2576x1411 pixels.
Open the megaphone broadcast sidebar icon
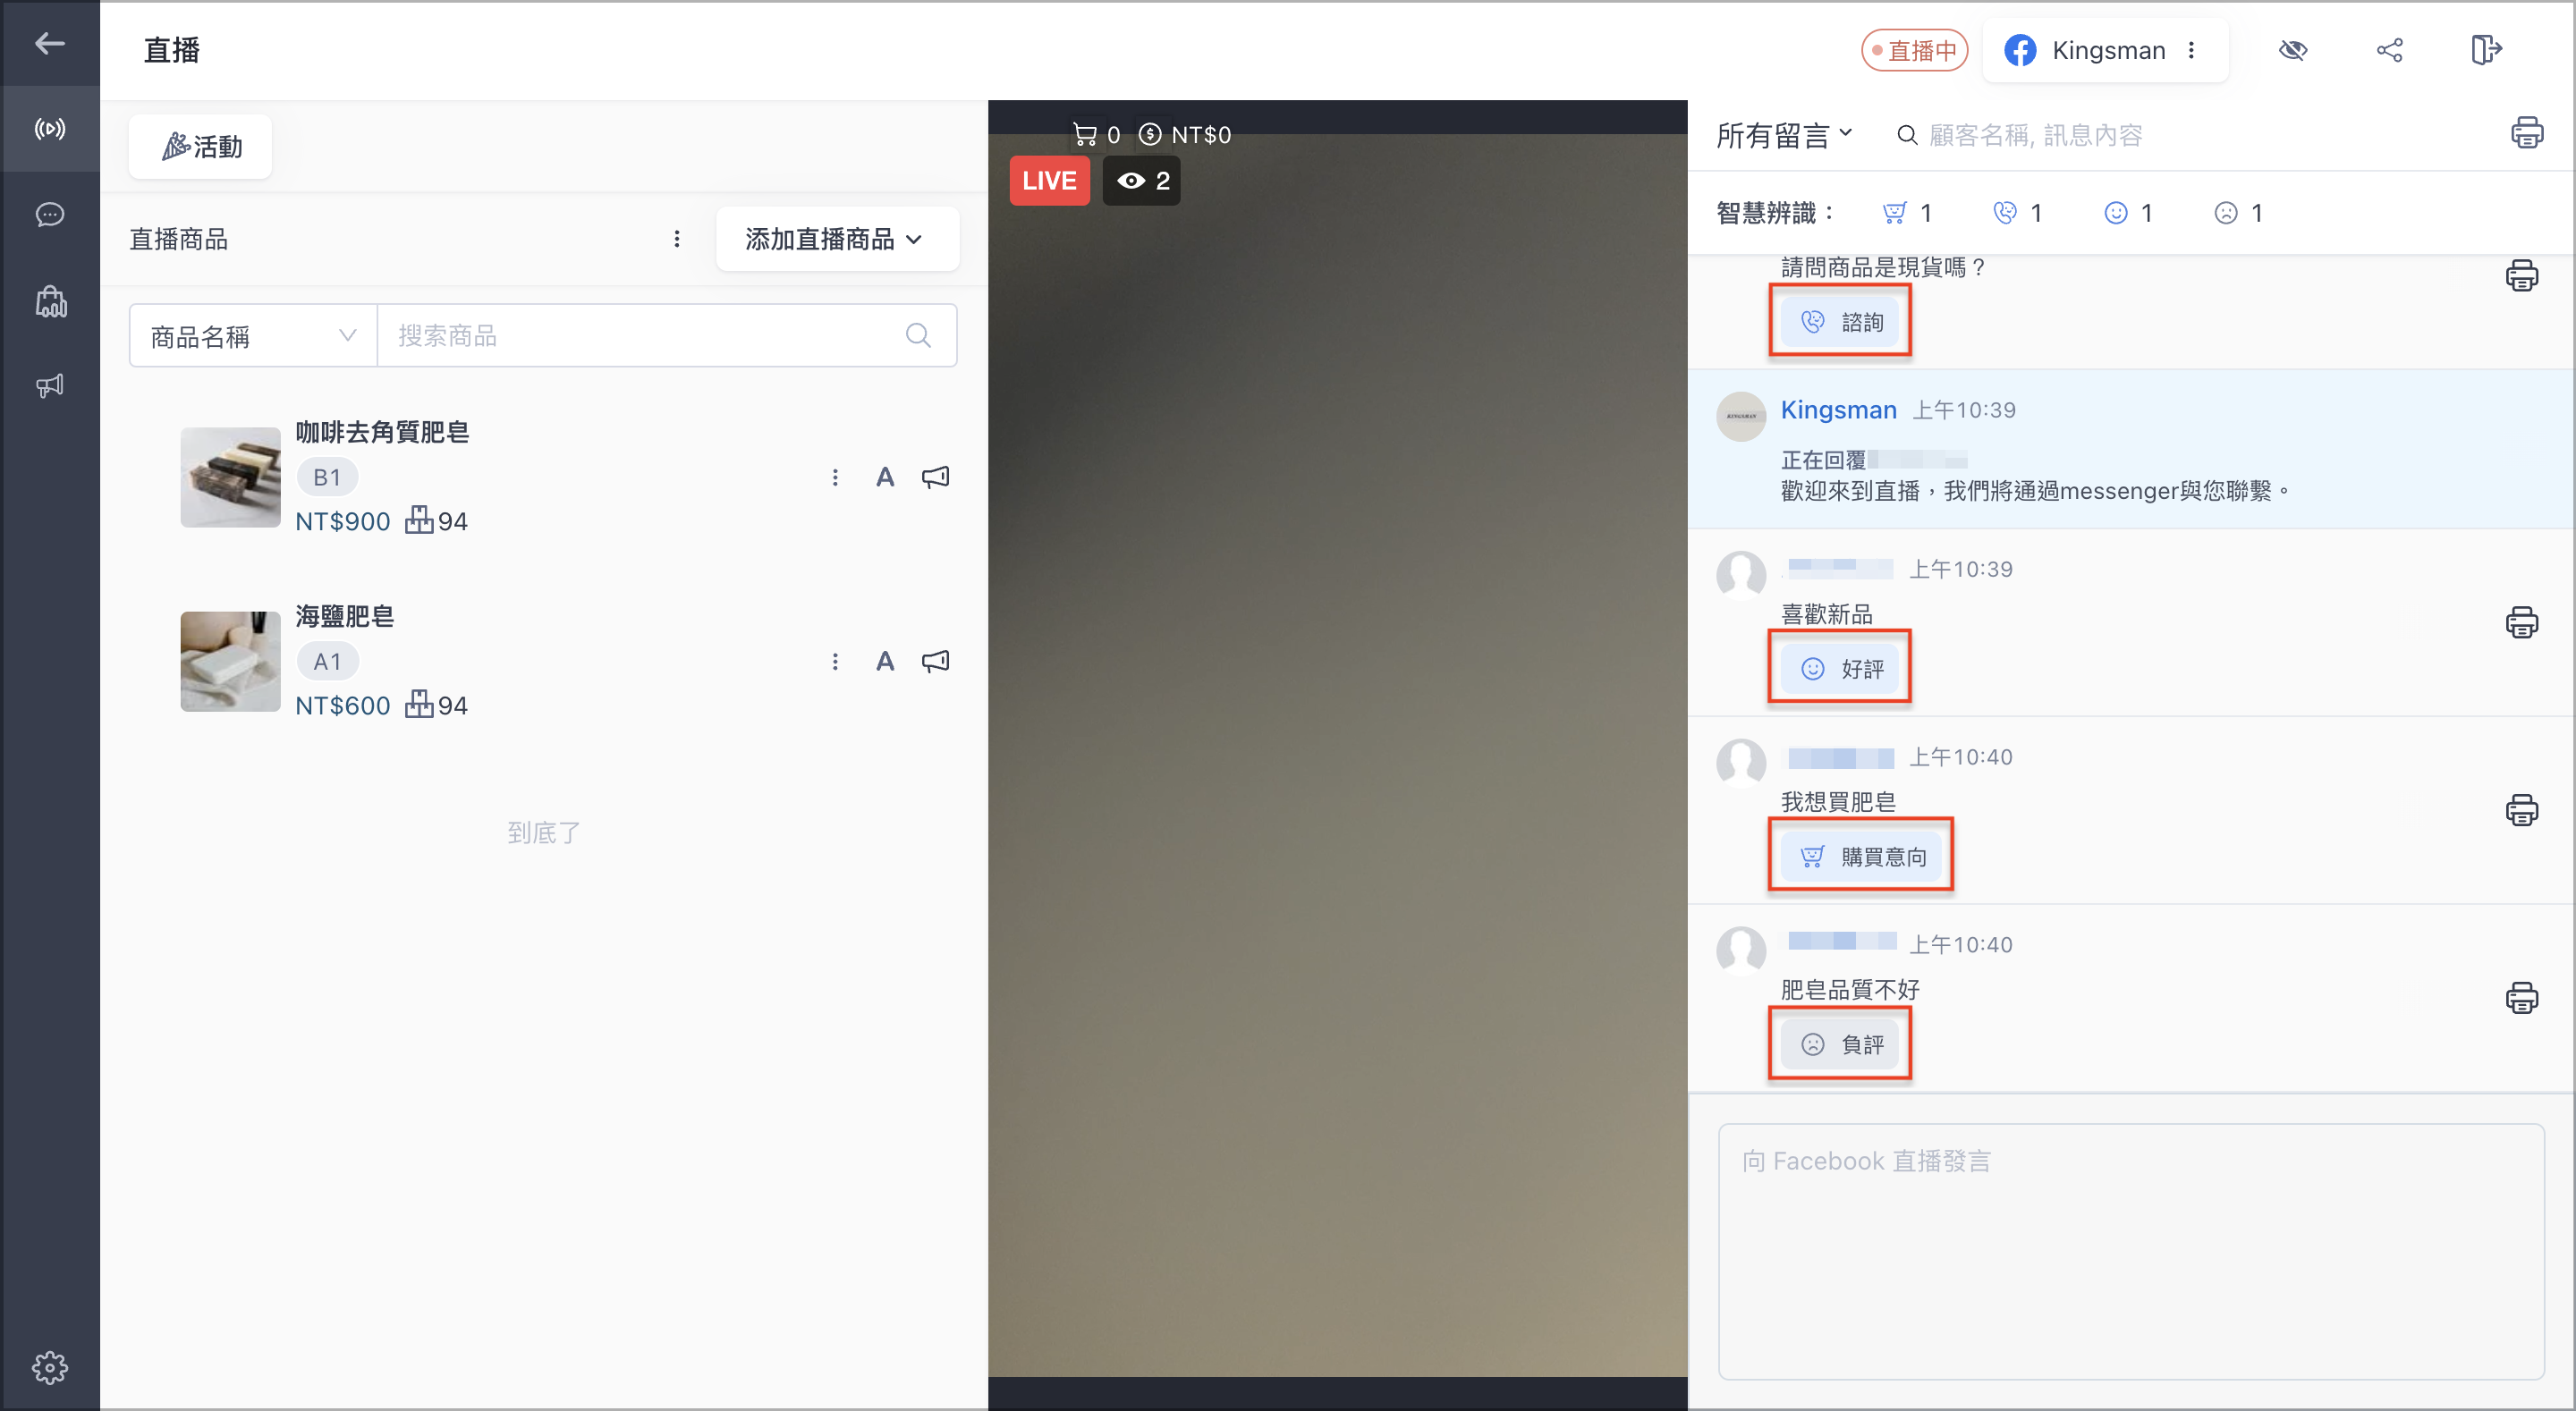49,385
